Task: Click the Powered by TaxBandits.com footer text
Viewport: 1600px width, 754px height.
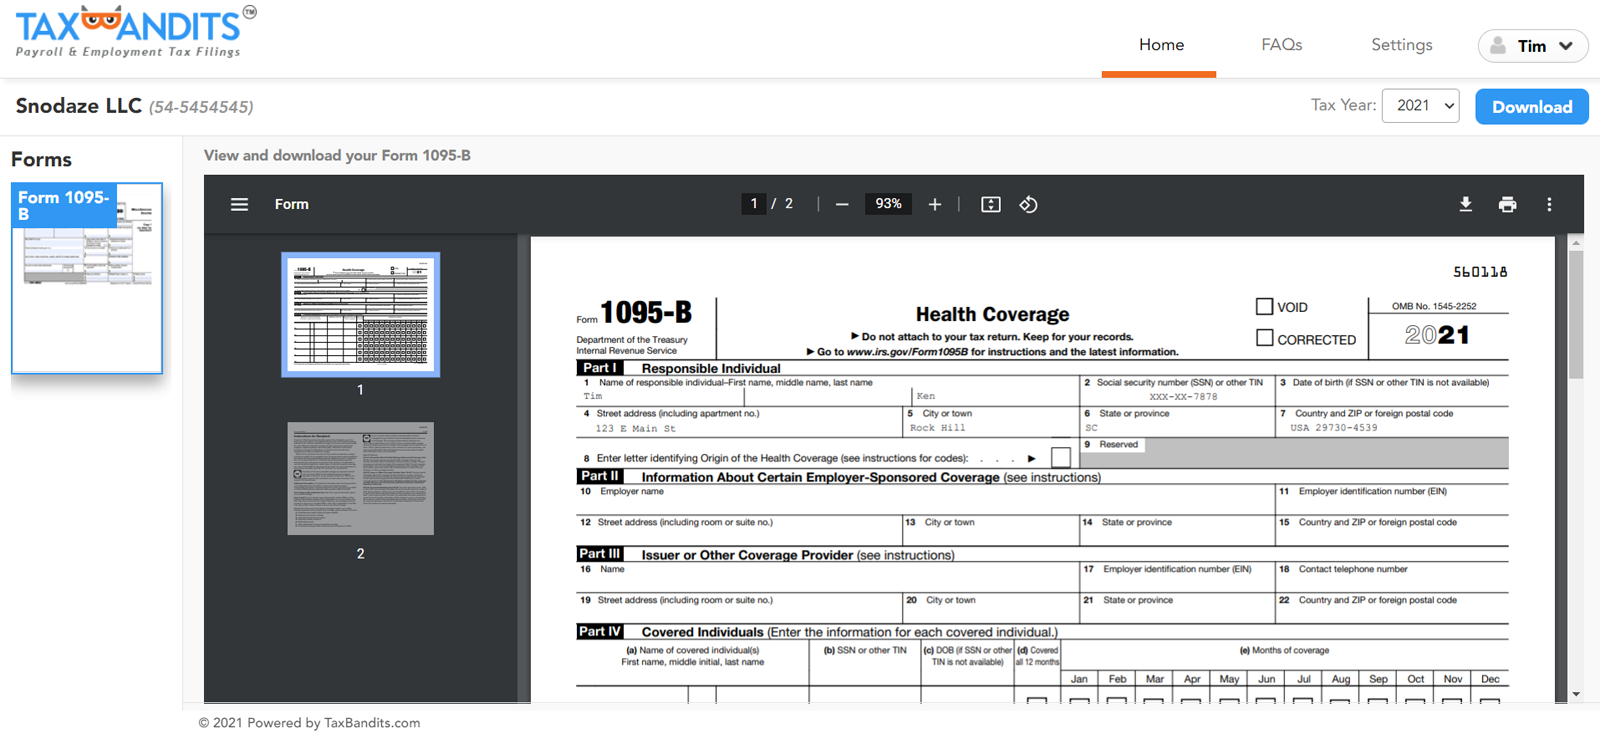Action: tap(309, 723)
